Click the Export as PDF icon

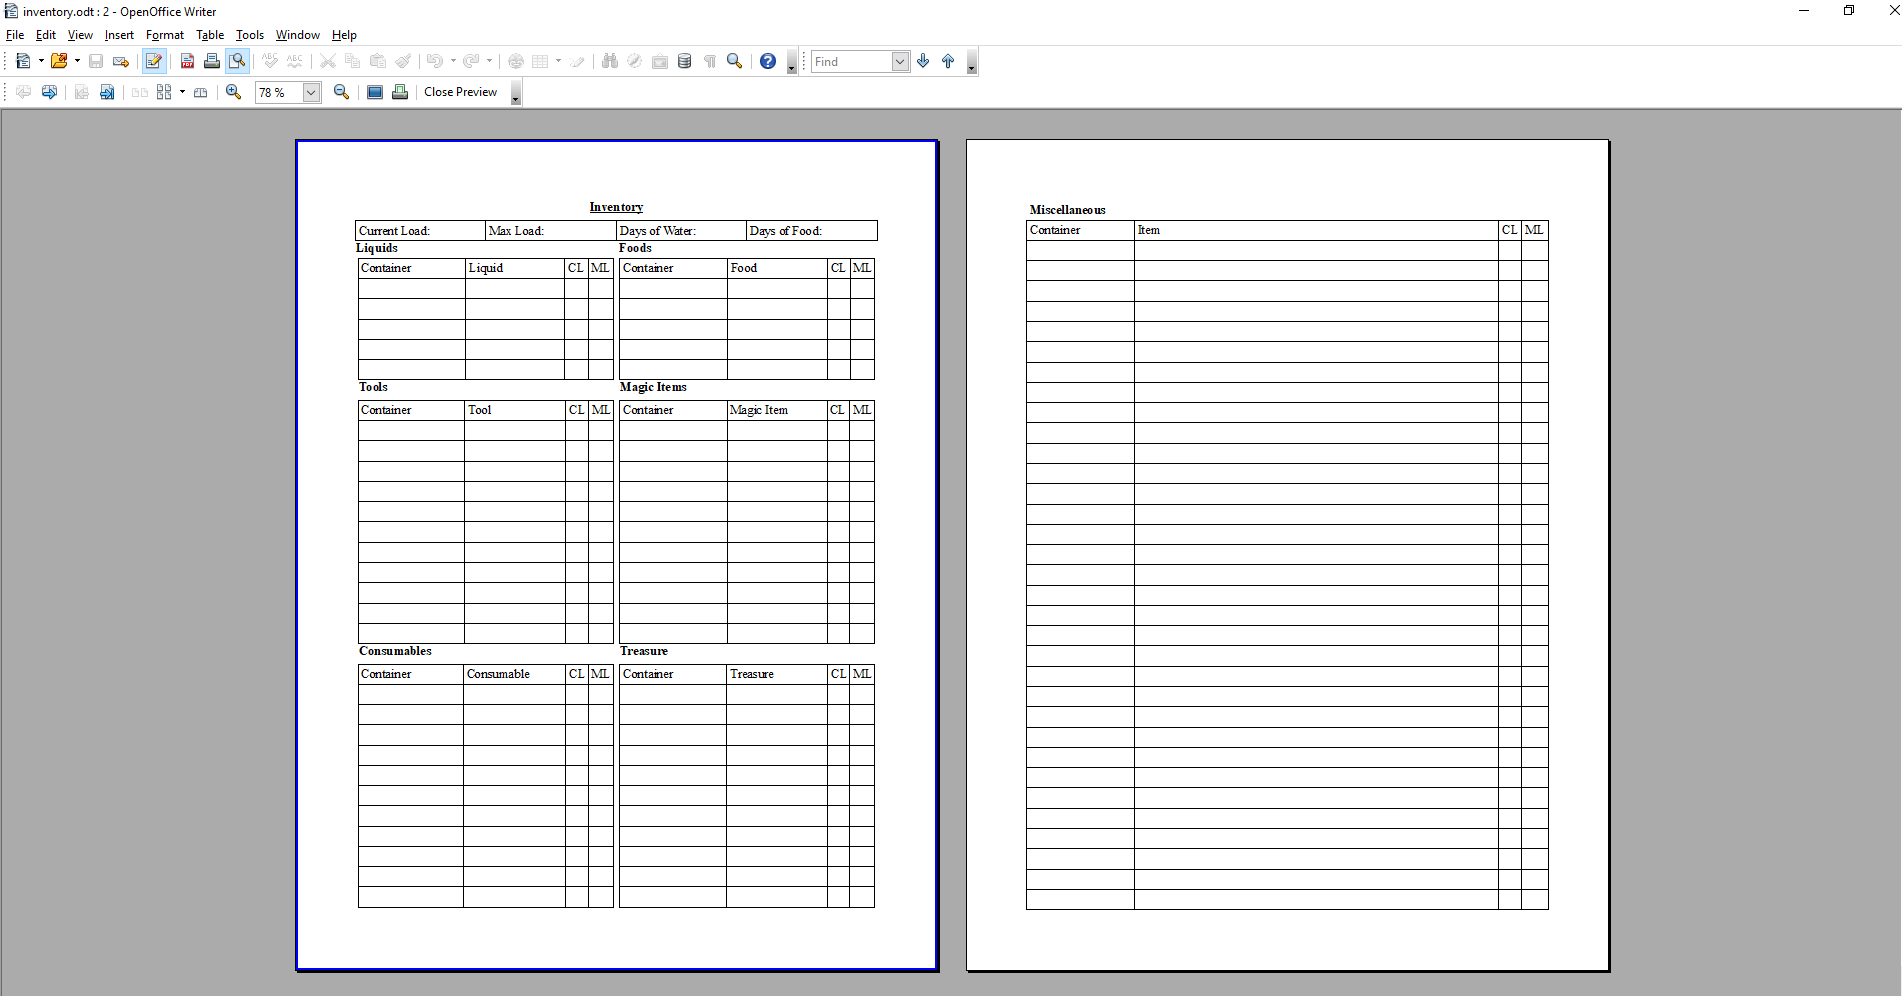[x=187, y=61]
